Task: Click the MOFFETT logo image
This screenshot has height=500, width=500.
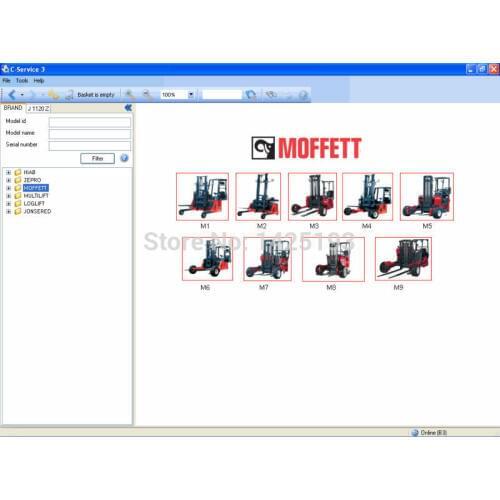Action: pyautogui.click(x=306, y=148)
